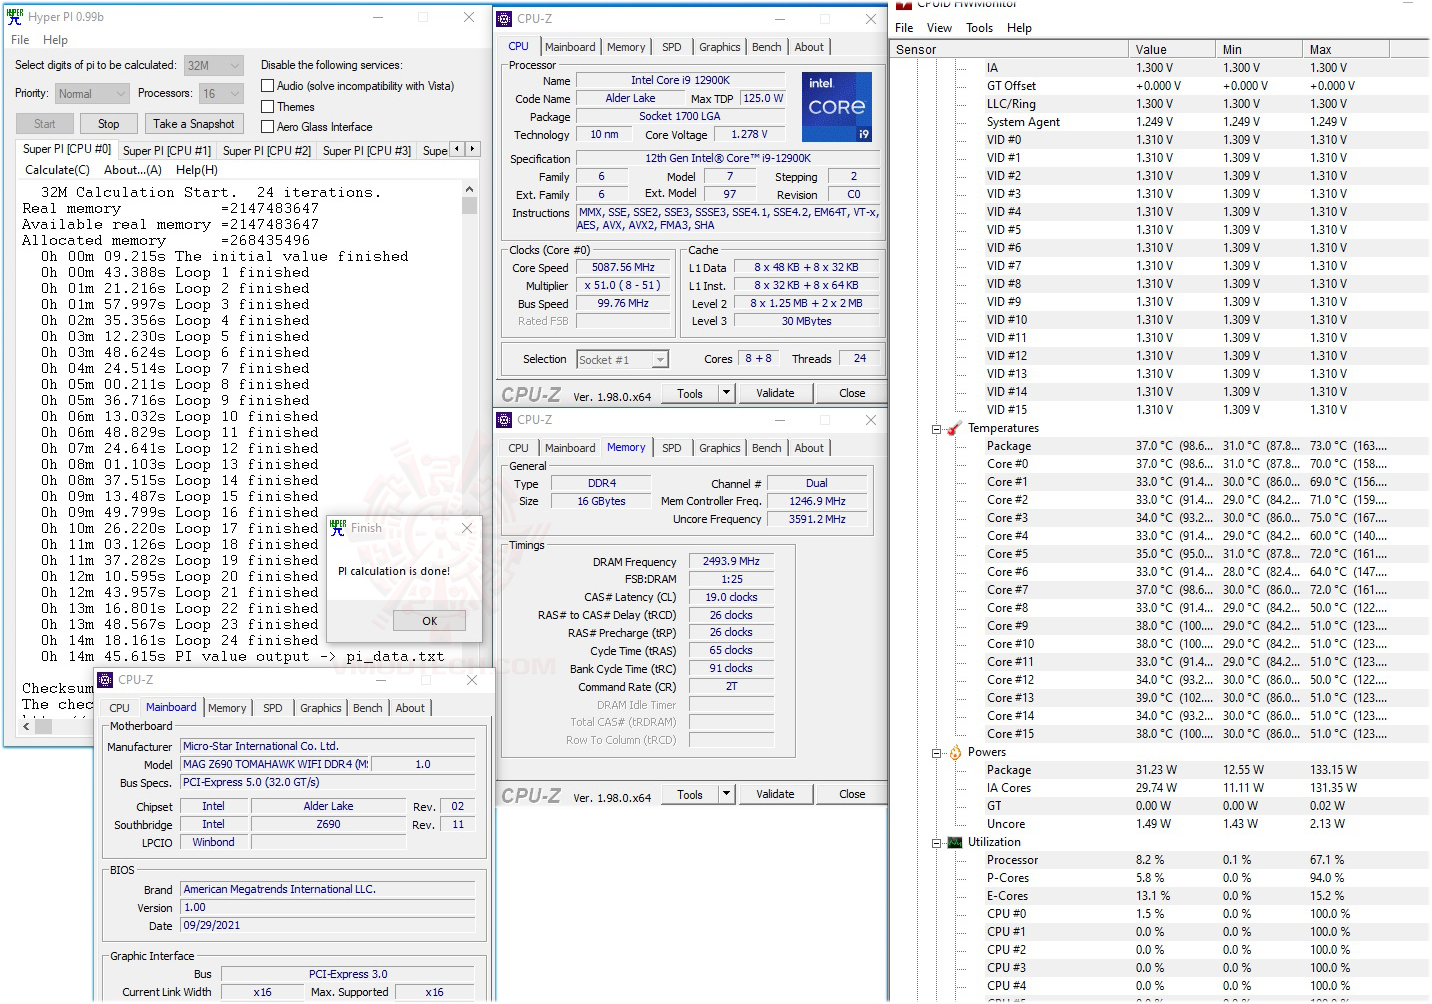Screen dimensions: 1432x1004
Task: Click the CPU-Z icon in Mainboard window title
Action: click(x=105, y=680)
